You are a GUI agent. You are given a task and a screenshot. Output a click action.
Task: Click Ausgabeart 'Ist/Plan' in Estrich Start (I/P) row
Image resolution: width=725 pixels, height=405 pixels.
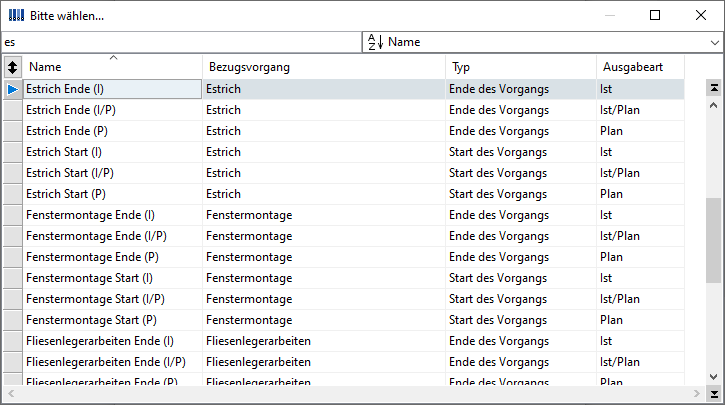(x=640, y=173)
